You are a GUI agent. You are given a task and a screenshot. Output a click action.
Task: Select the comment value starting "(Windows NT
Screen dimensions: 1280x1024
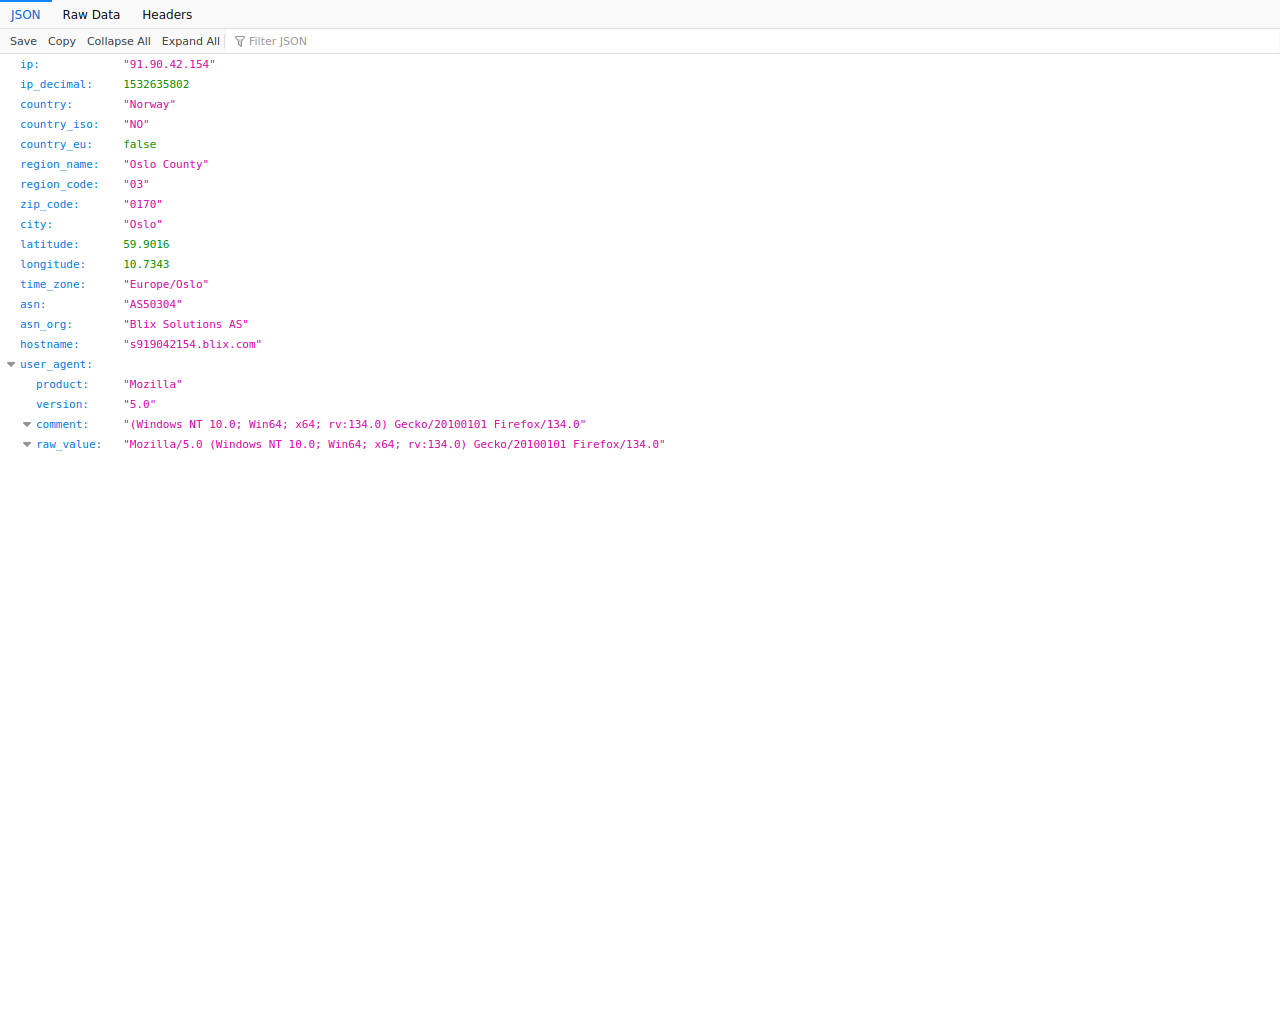355,425
